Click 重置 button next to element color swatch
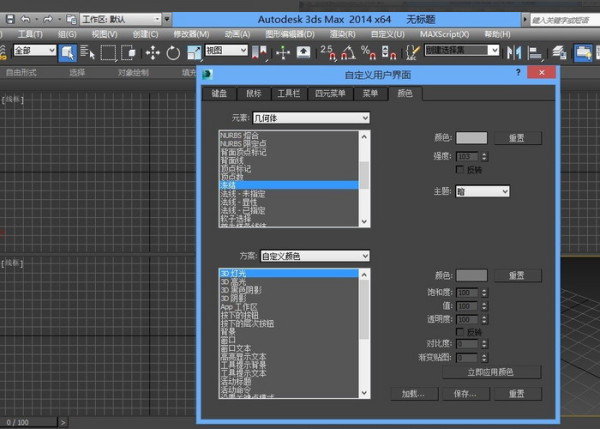 (517, 138)
